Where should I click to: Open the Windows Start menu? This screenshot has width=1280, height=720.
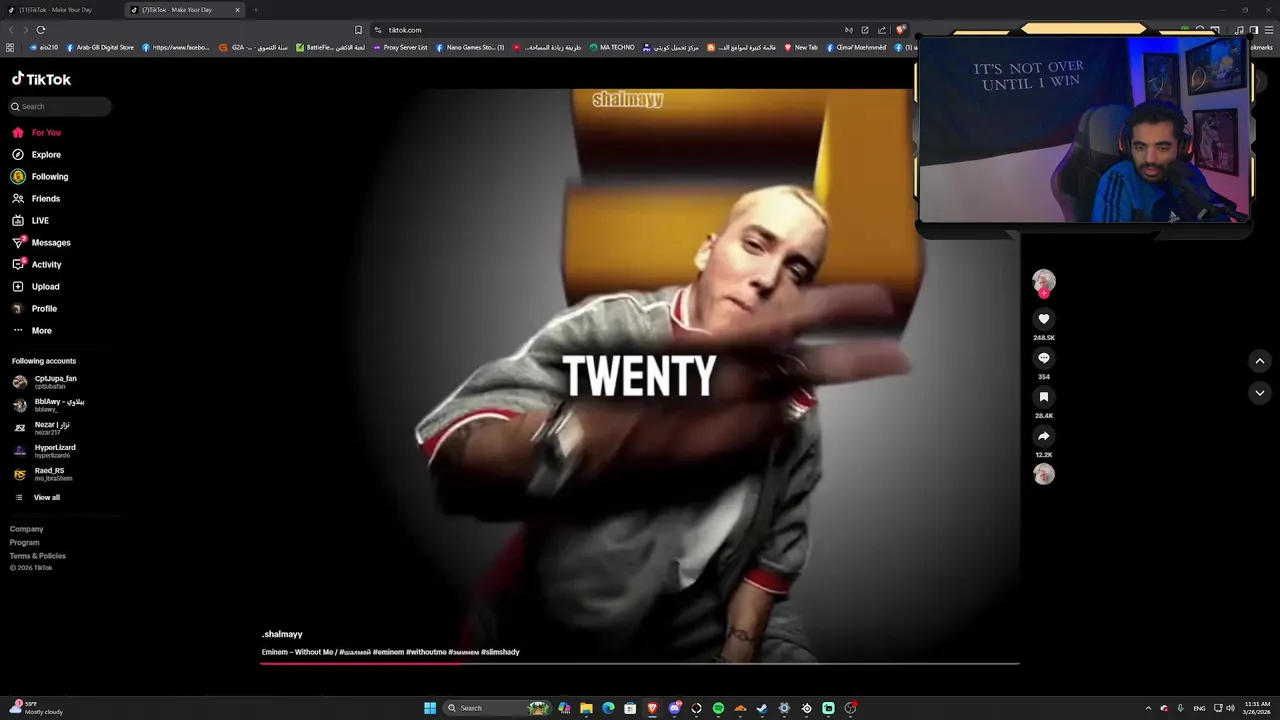(430, 708)
